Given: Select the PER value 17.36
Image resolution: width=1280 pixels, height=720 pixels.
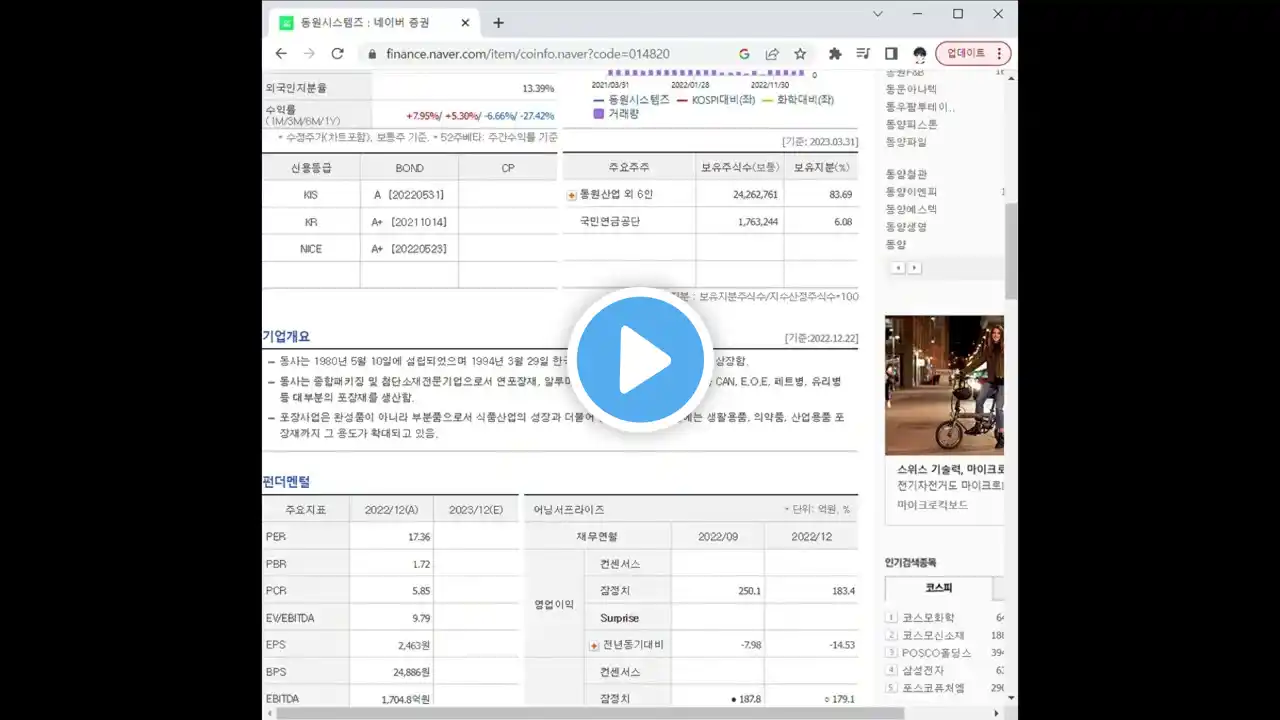Looking at the screenshot, I should [420, 537].
